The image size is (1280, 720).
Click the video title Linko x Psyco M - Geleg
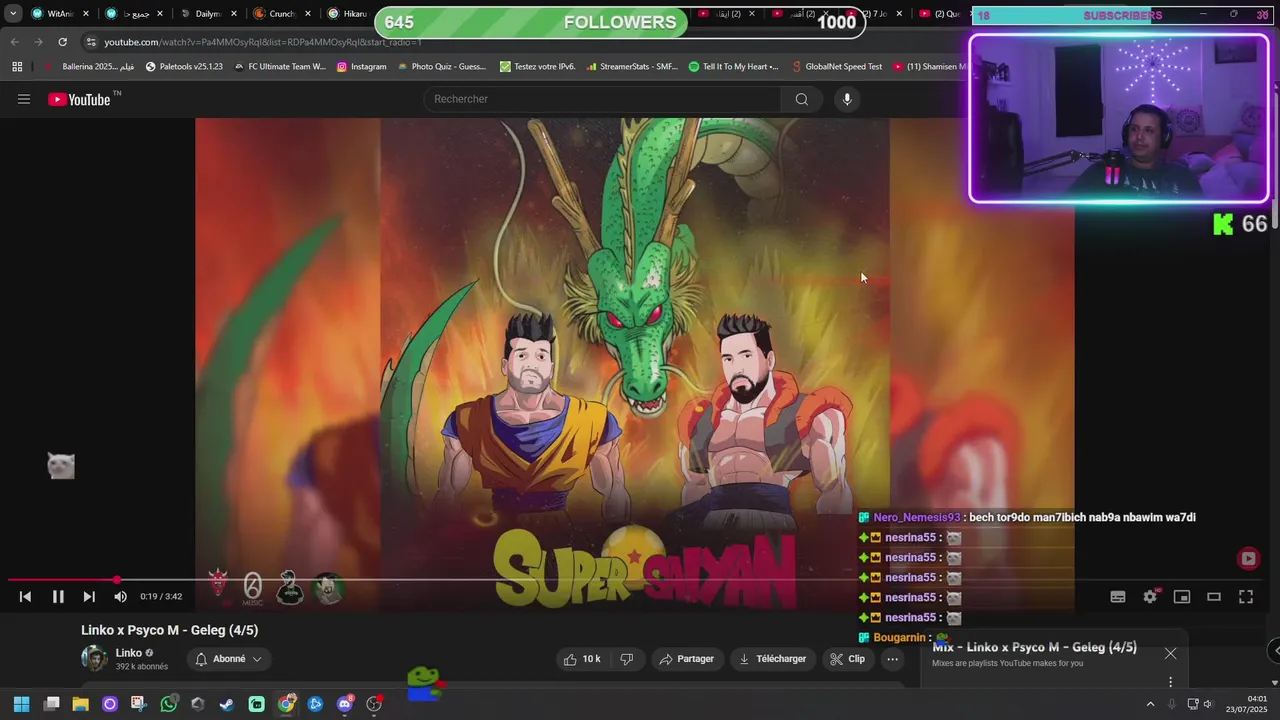click(x=170, y=630)
